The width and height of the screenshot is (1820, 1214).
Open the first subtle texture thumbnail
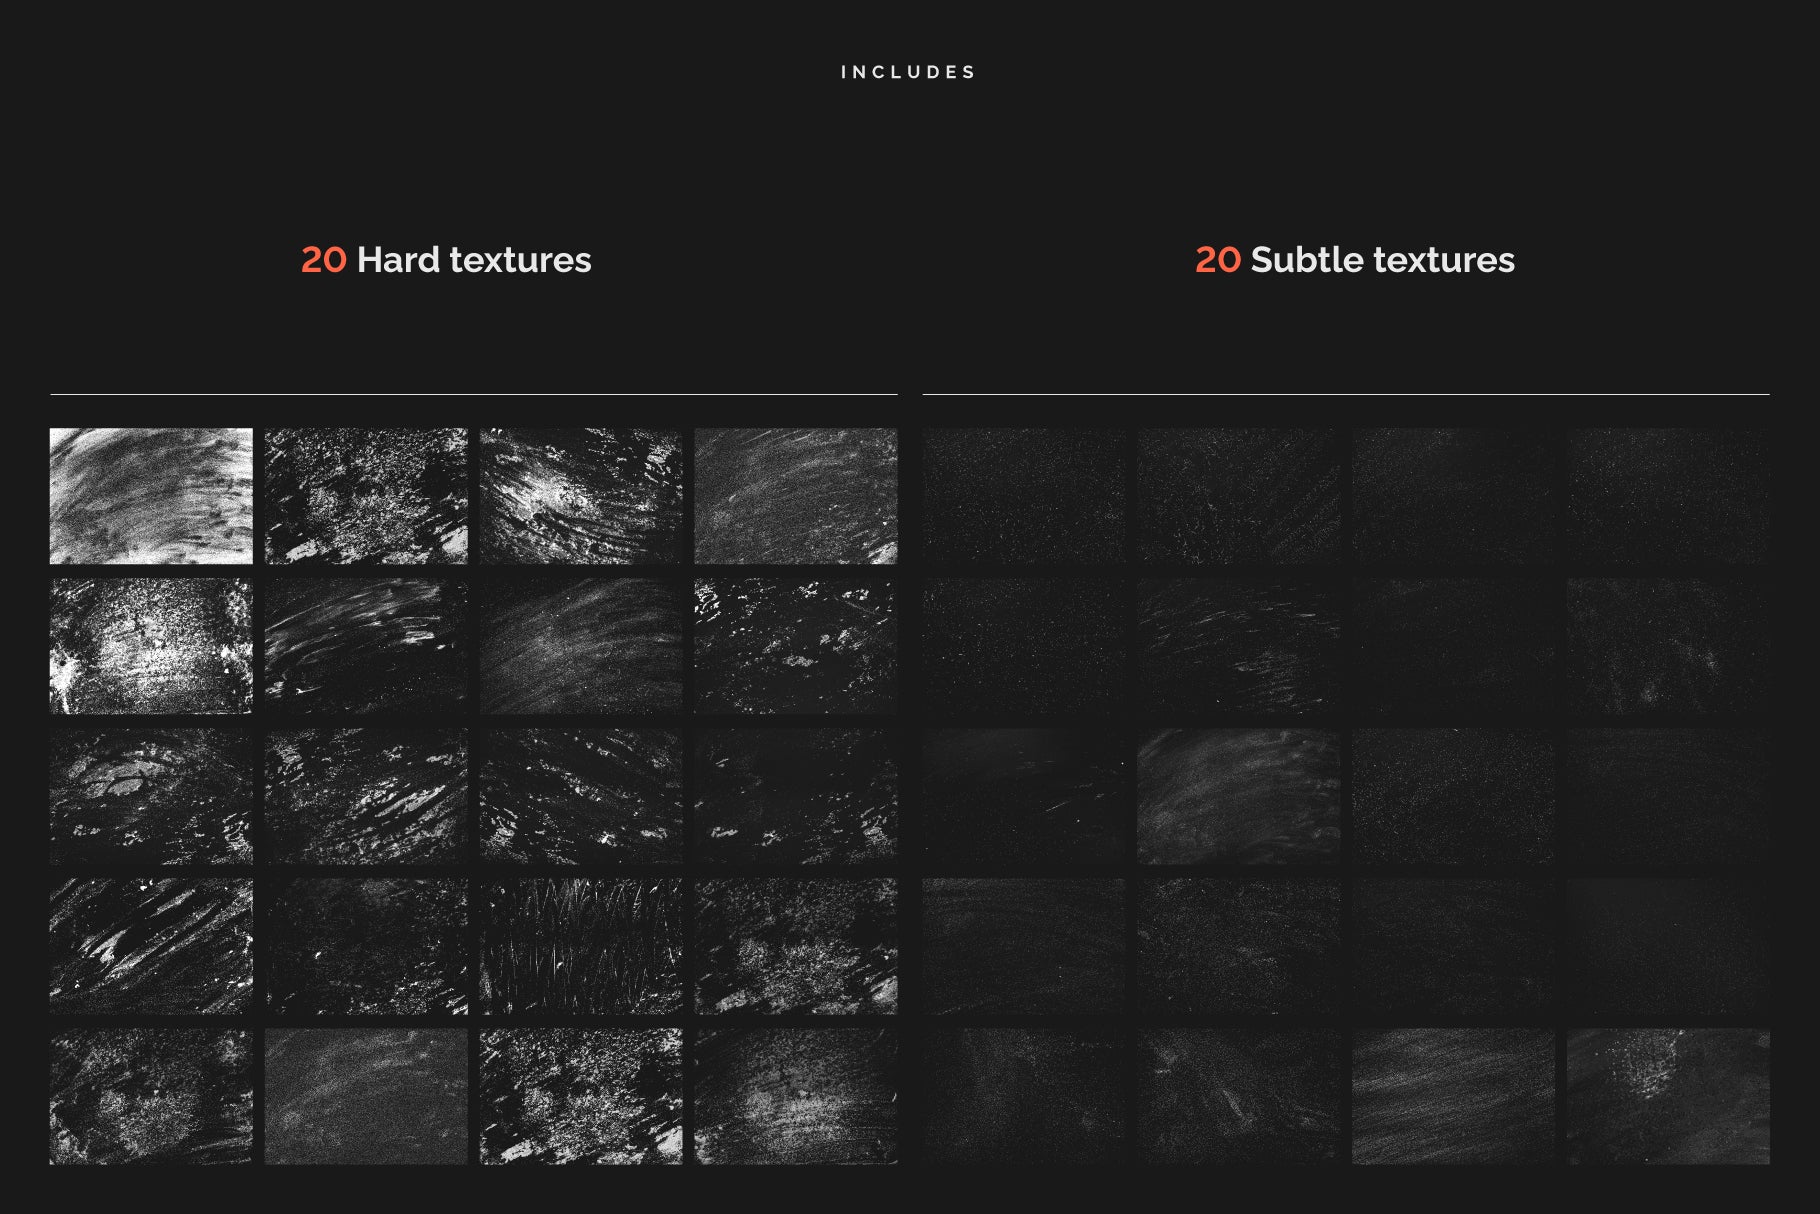tap(1023, 496)
